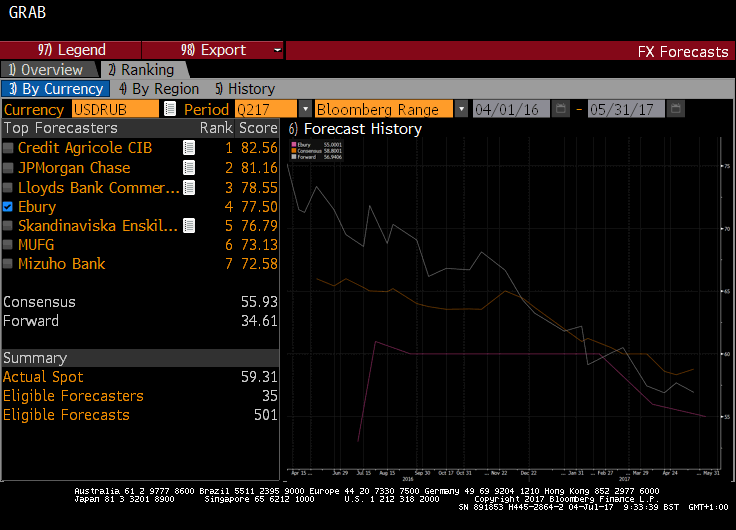Select the History sub-tab
The image size is (736, 530).
[245, 89]
